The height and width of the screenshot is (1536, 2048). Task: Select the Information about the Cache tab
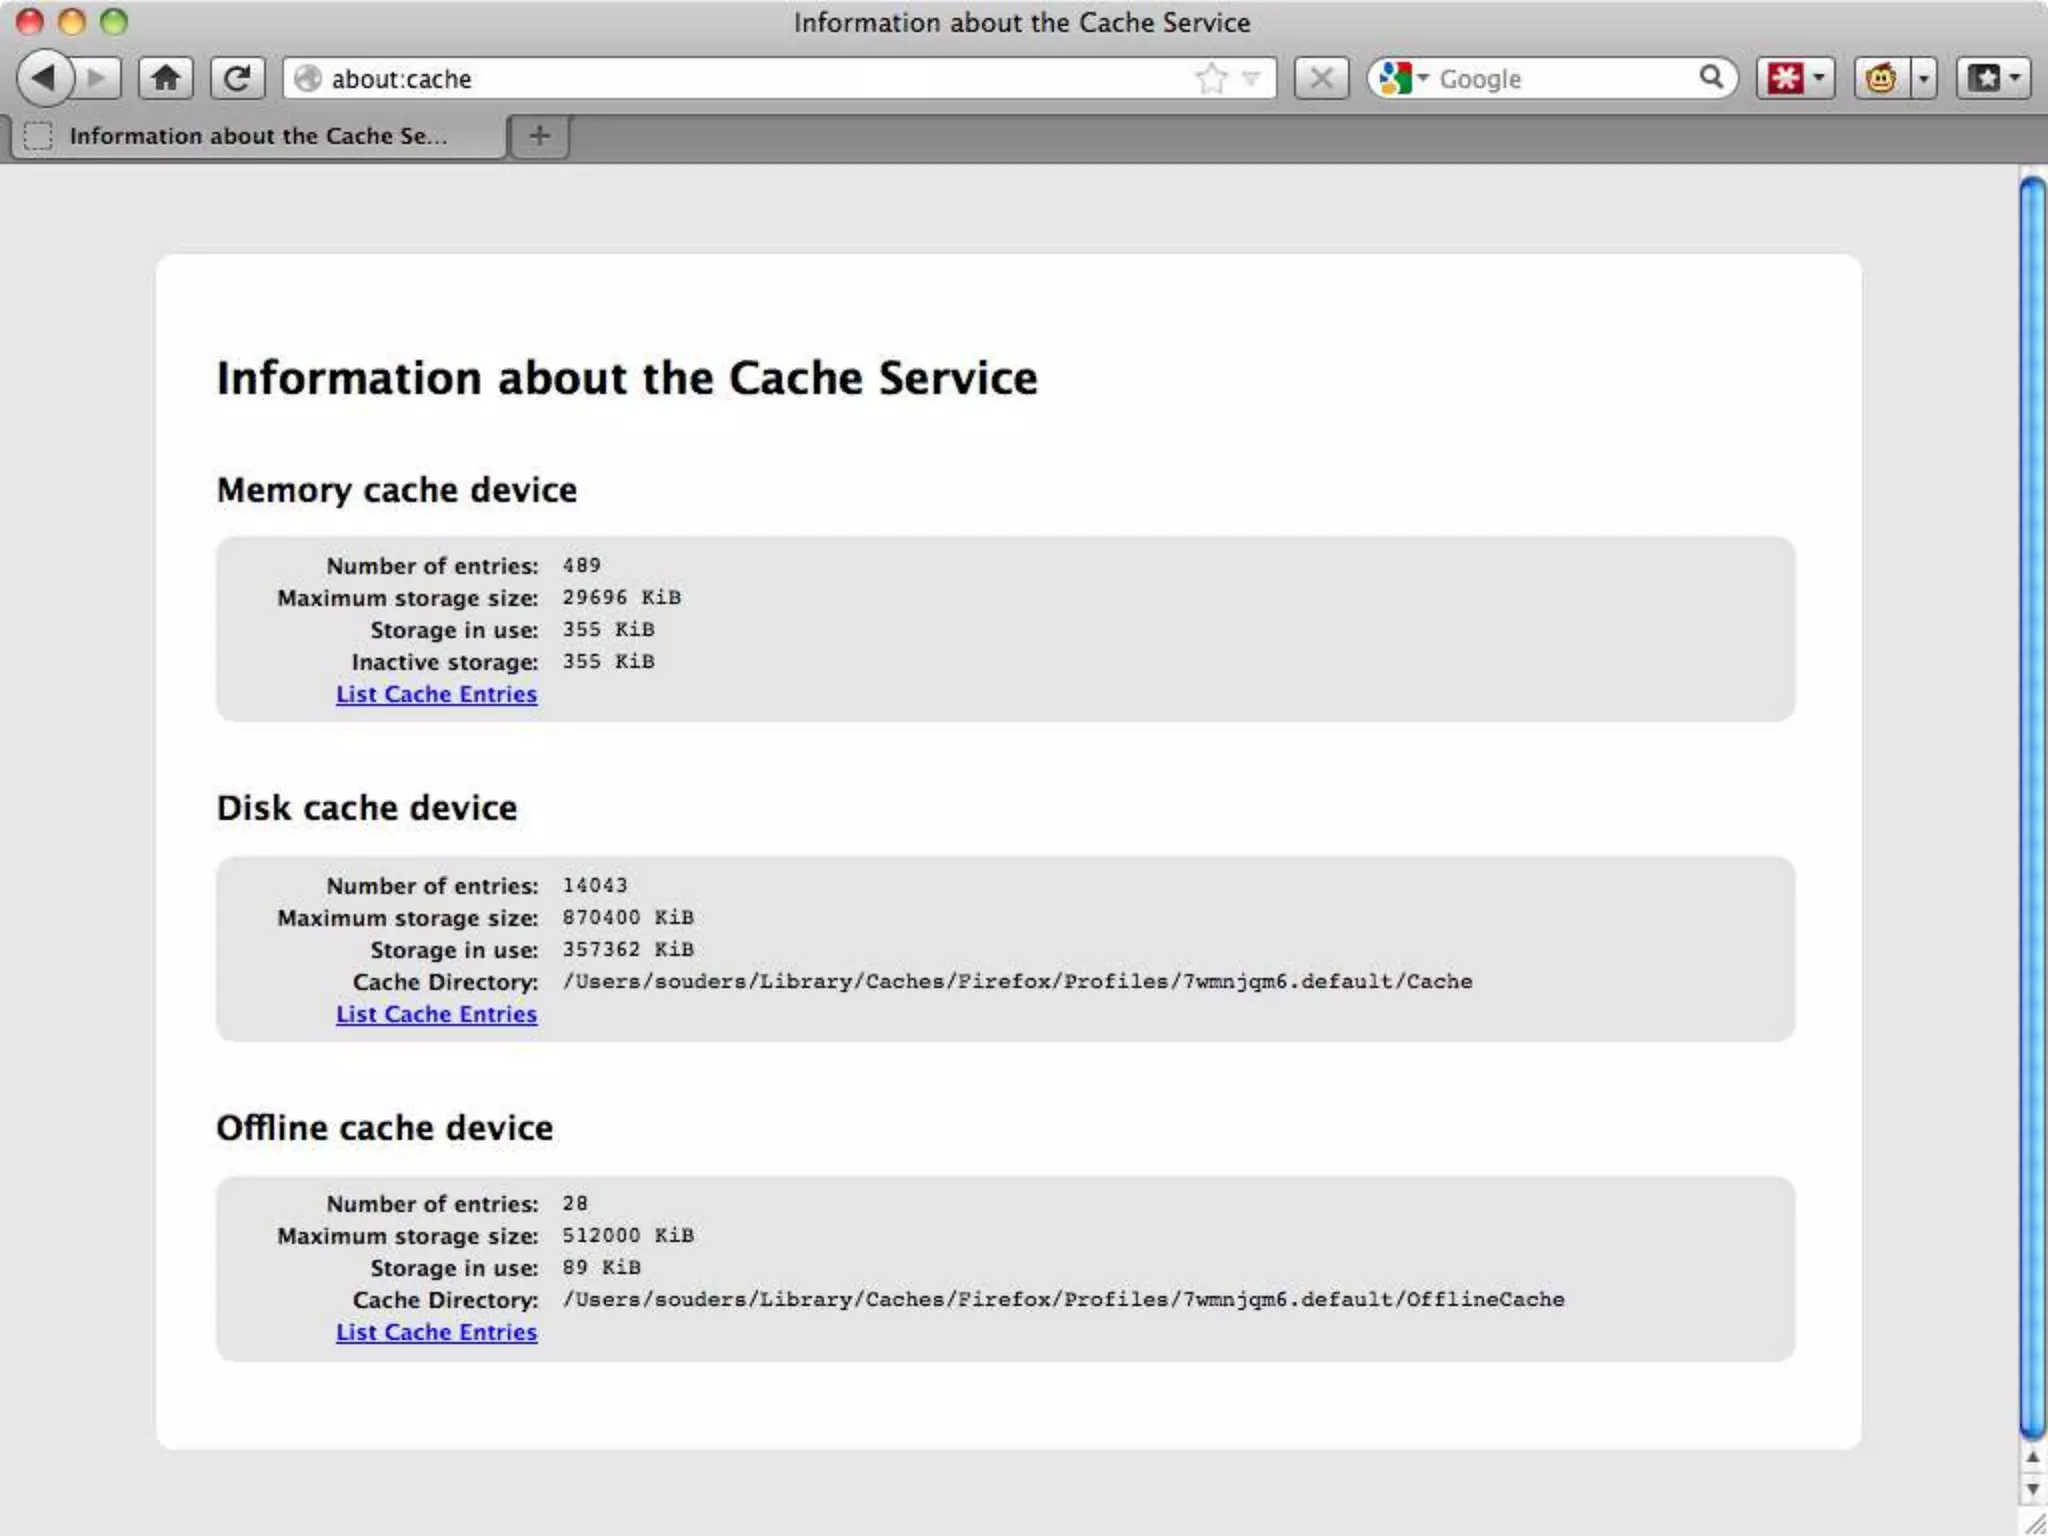[x=258, y=136]
